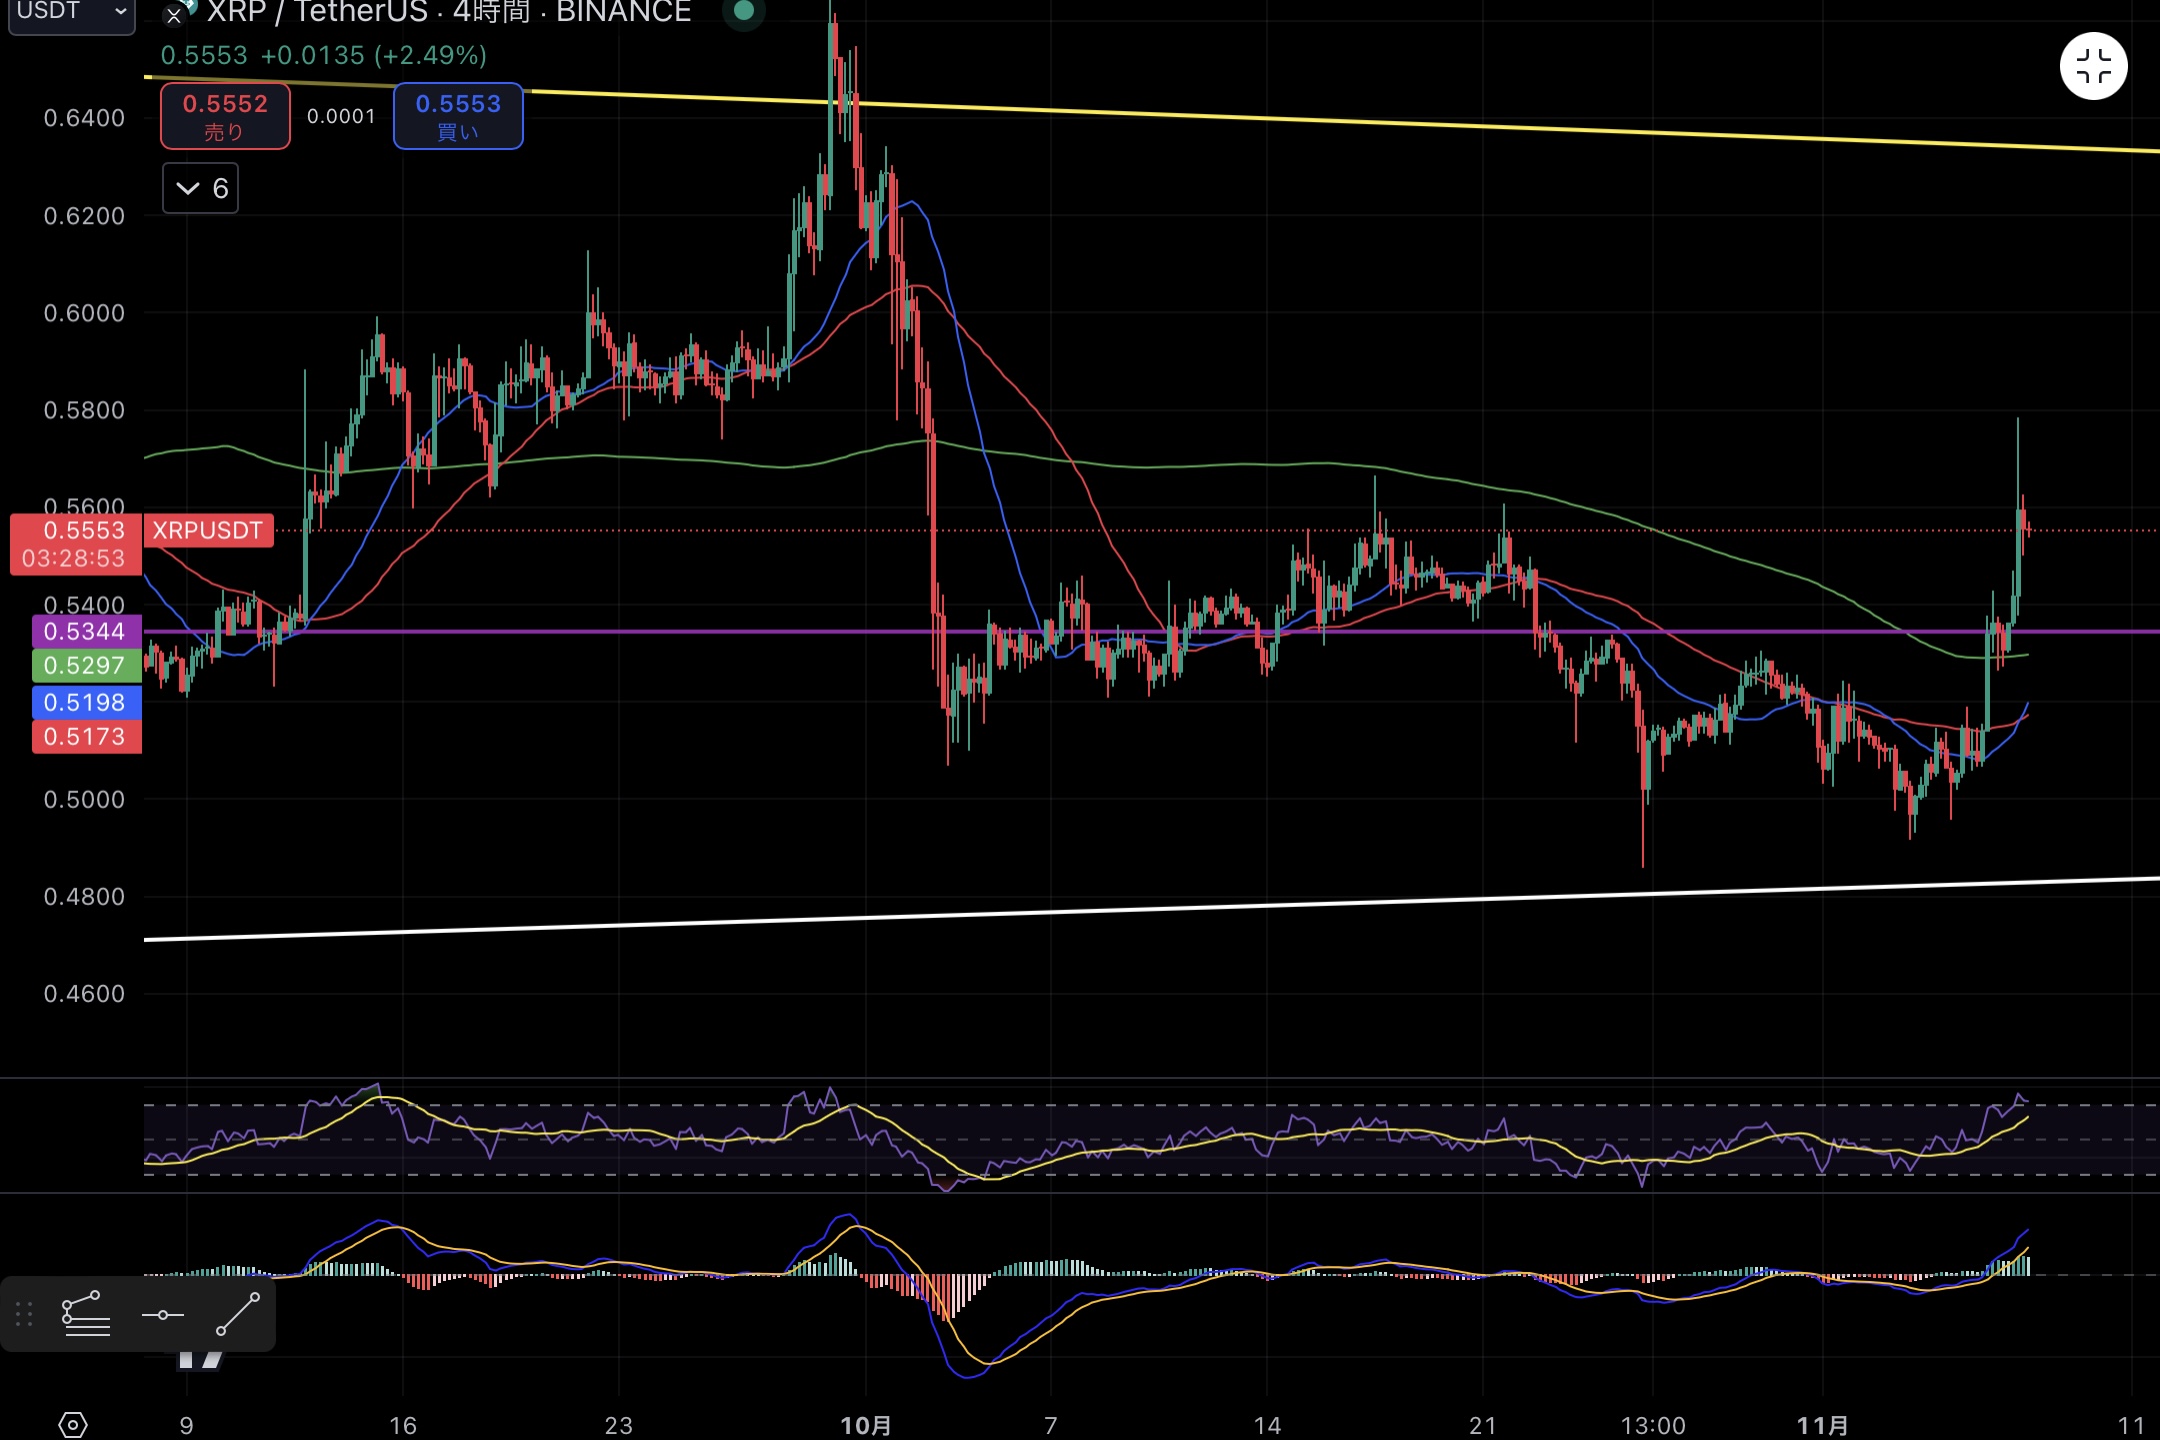Click the 0.0001 spread value

(341, 116)
